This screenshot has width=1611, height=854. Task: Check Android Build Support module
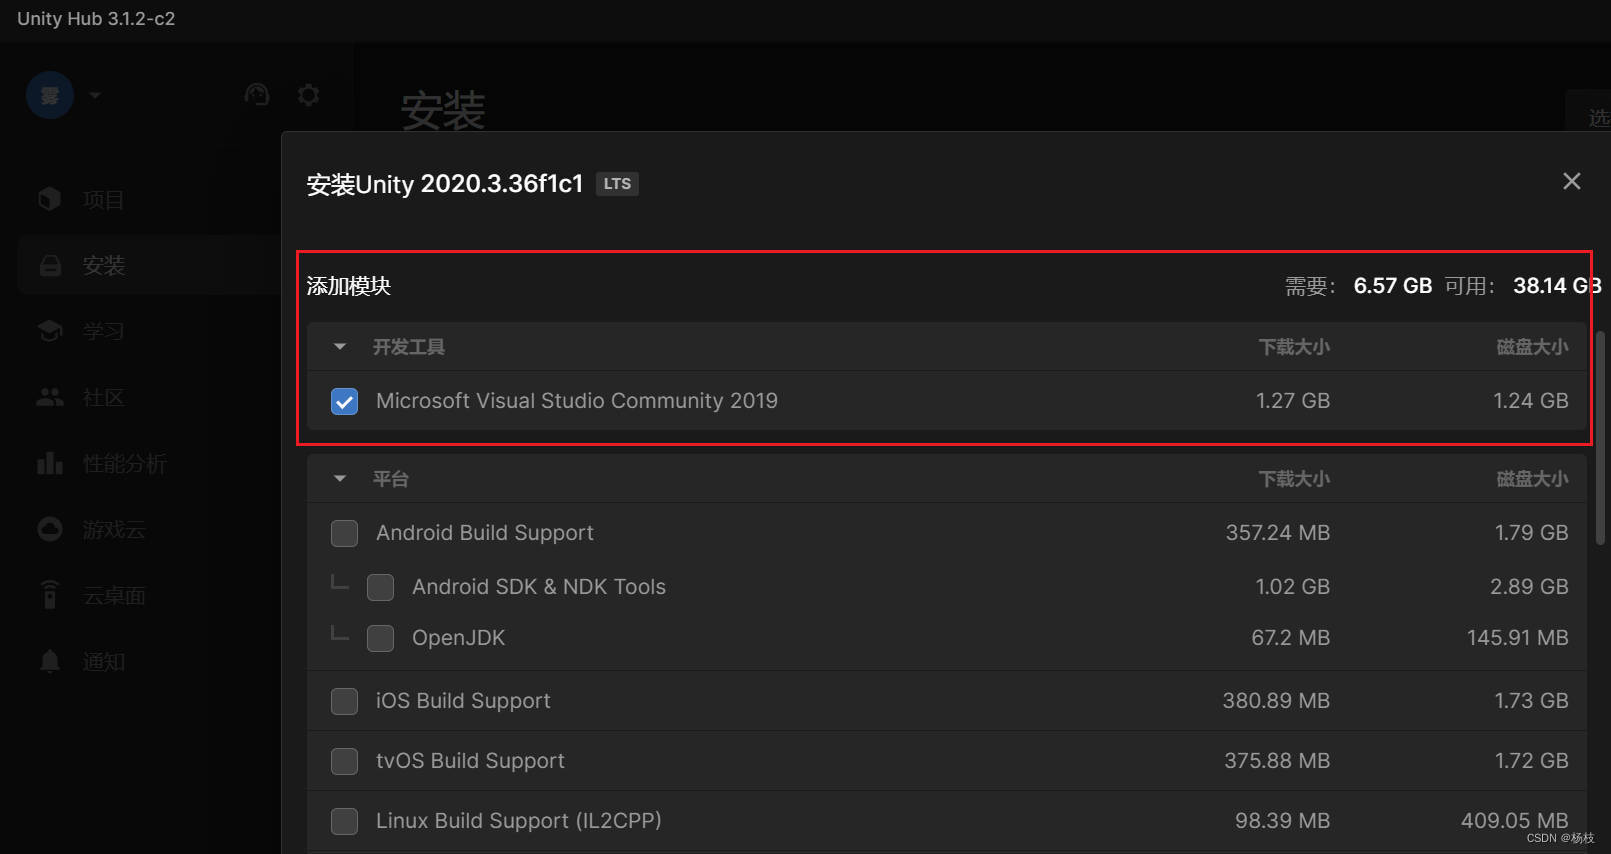[x=345, y=533]
